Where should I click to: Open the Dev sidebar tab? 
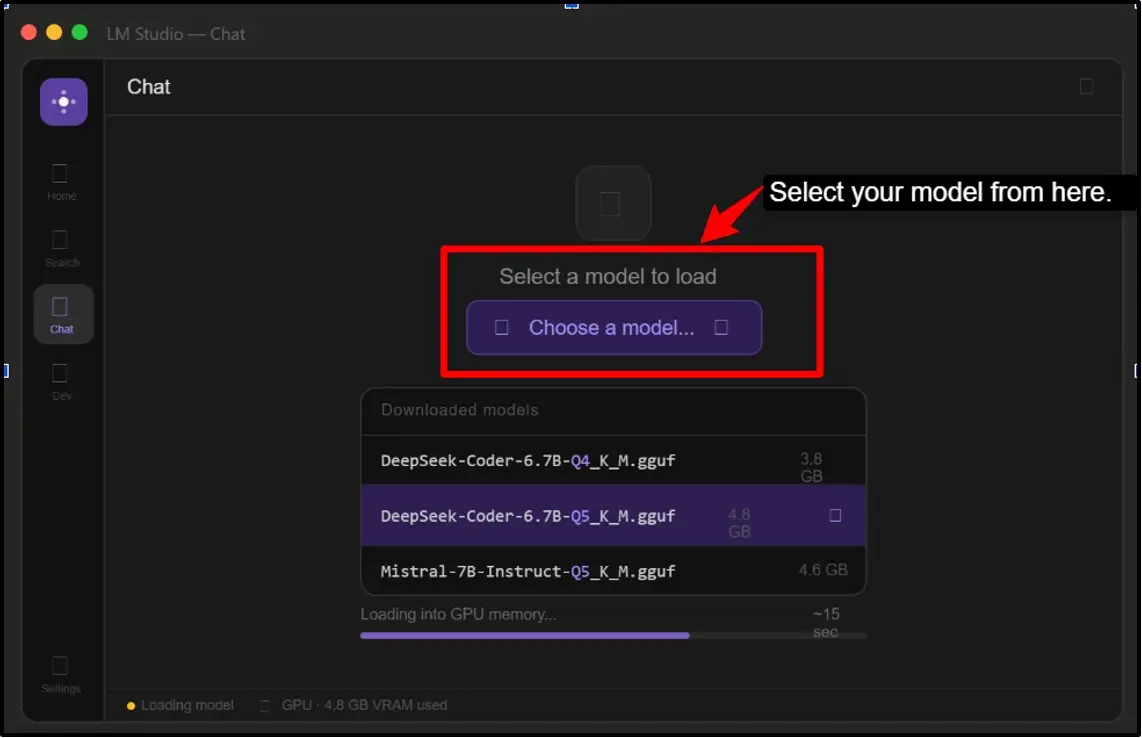coord(61,382)
